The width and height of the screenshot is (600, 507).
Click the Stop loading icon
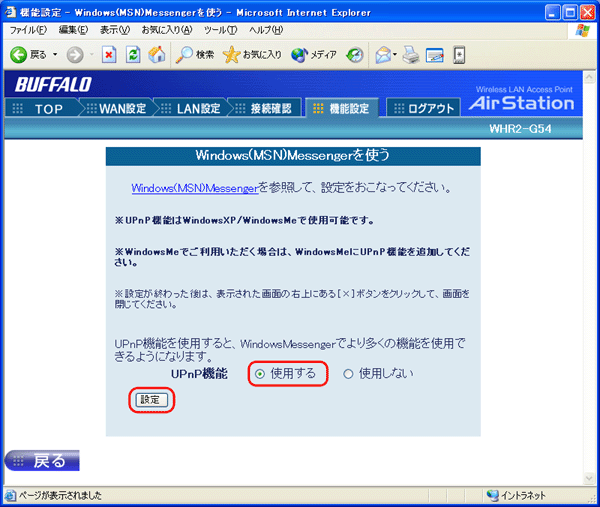pyautogui.click(x=109, y=55)
